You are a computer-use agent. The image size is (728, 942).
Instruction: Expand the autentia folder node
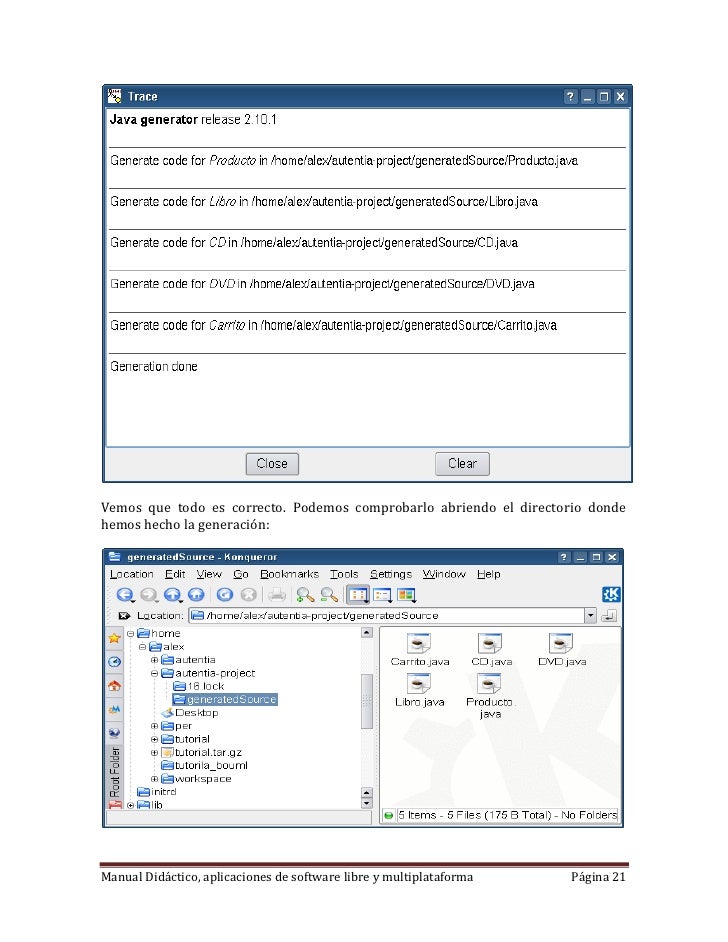click(154, 660)
